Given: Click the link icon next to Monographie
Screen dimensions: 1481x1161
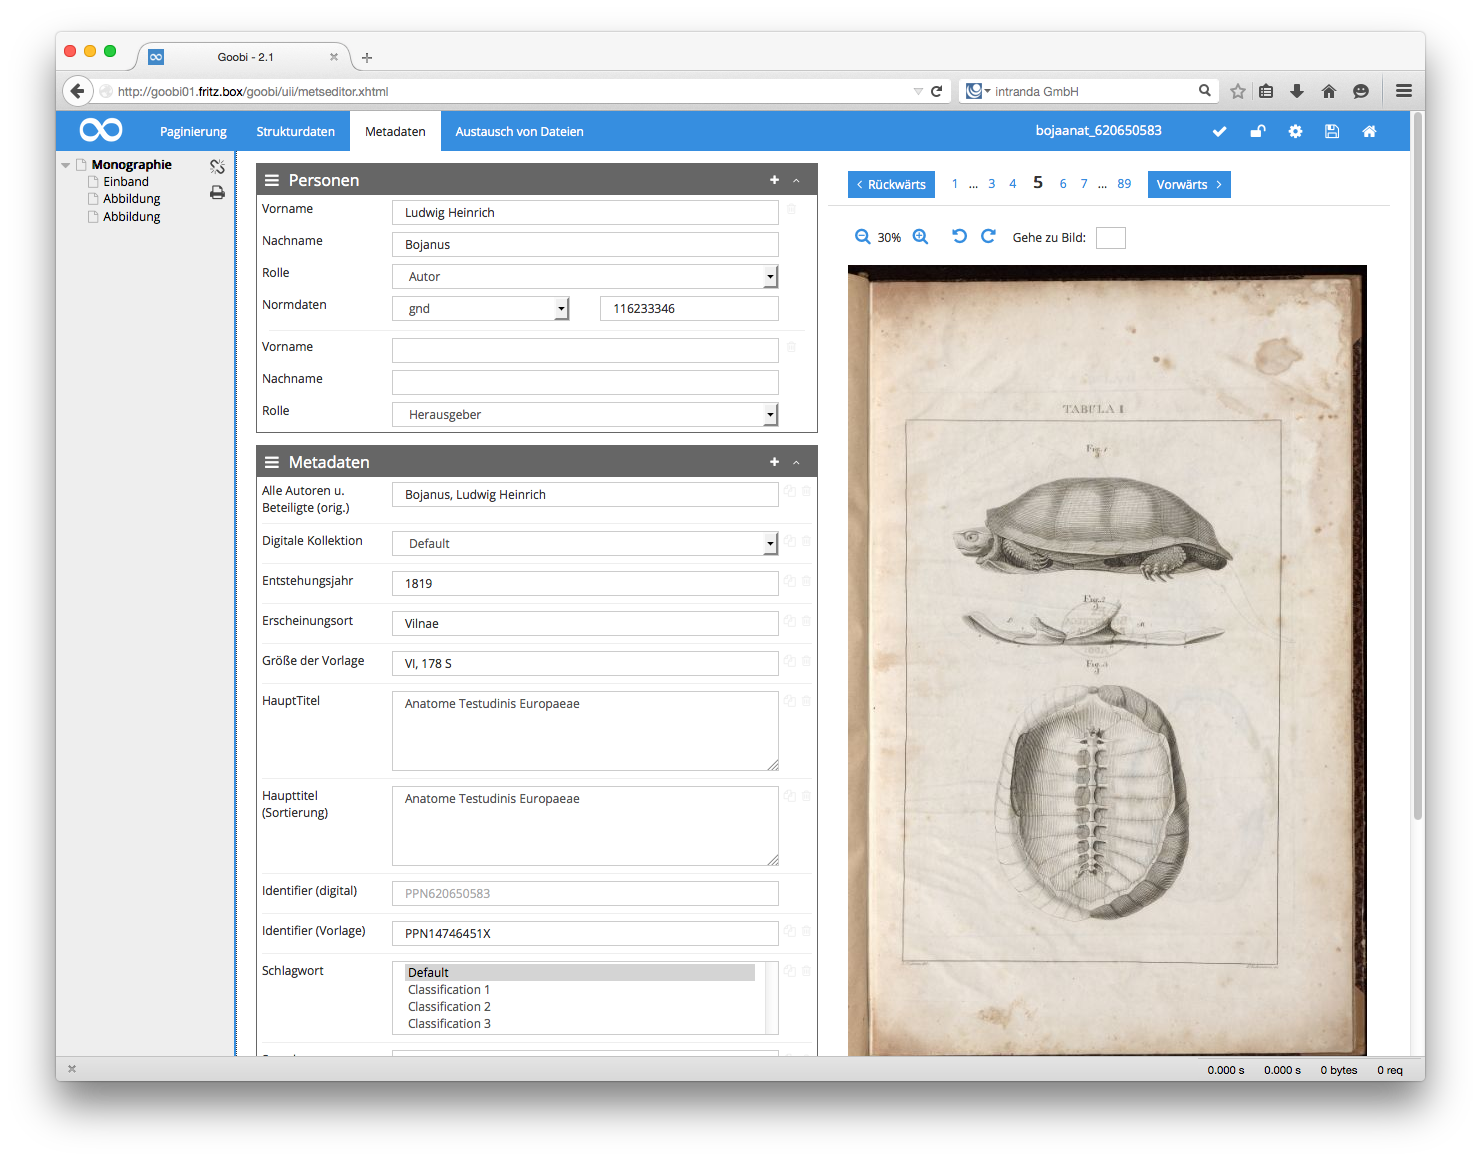Looking at the screenshot, I should point(217,166).
